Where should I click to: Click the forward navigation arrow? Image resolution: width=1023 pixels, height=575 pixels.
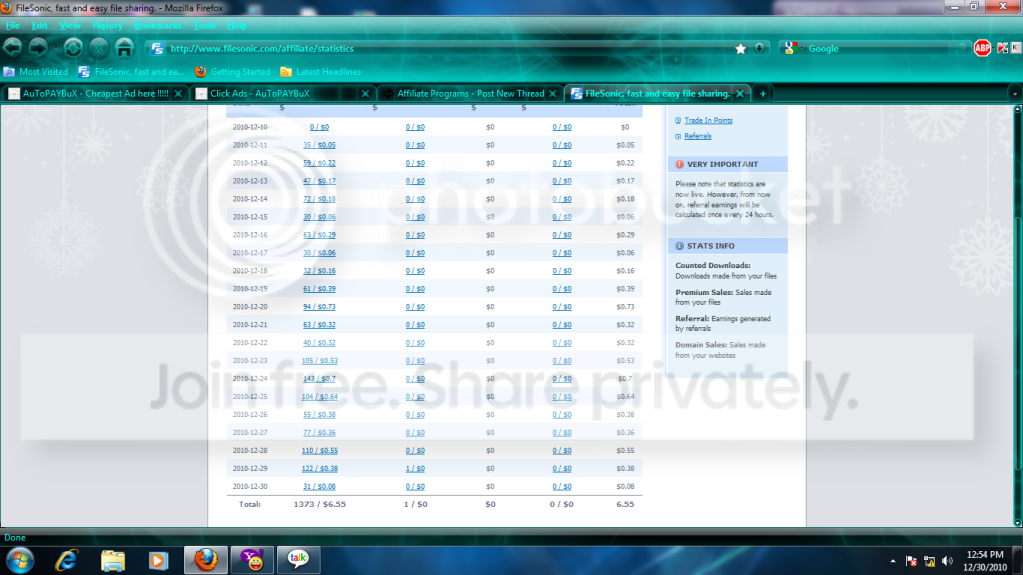point(38,48)
